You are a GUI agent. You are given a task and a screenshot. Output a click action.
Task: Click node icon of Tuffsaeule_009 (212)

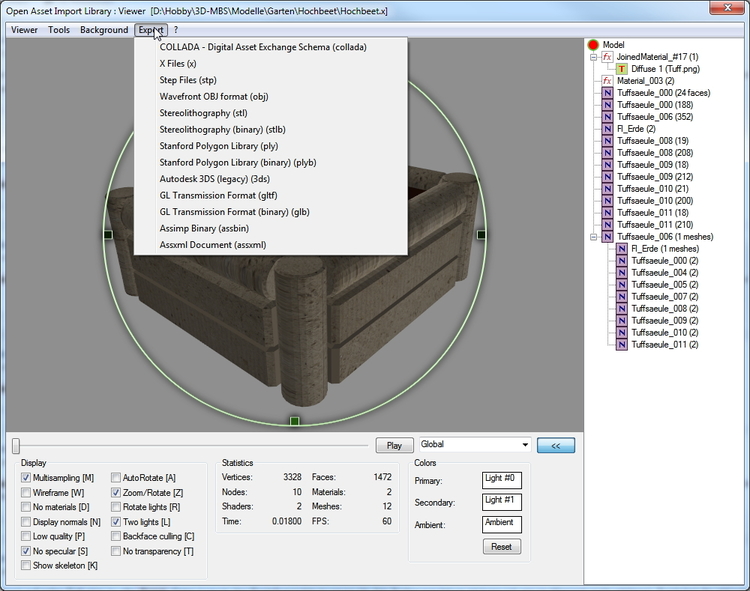pos(607,176)
